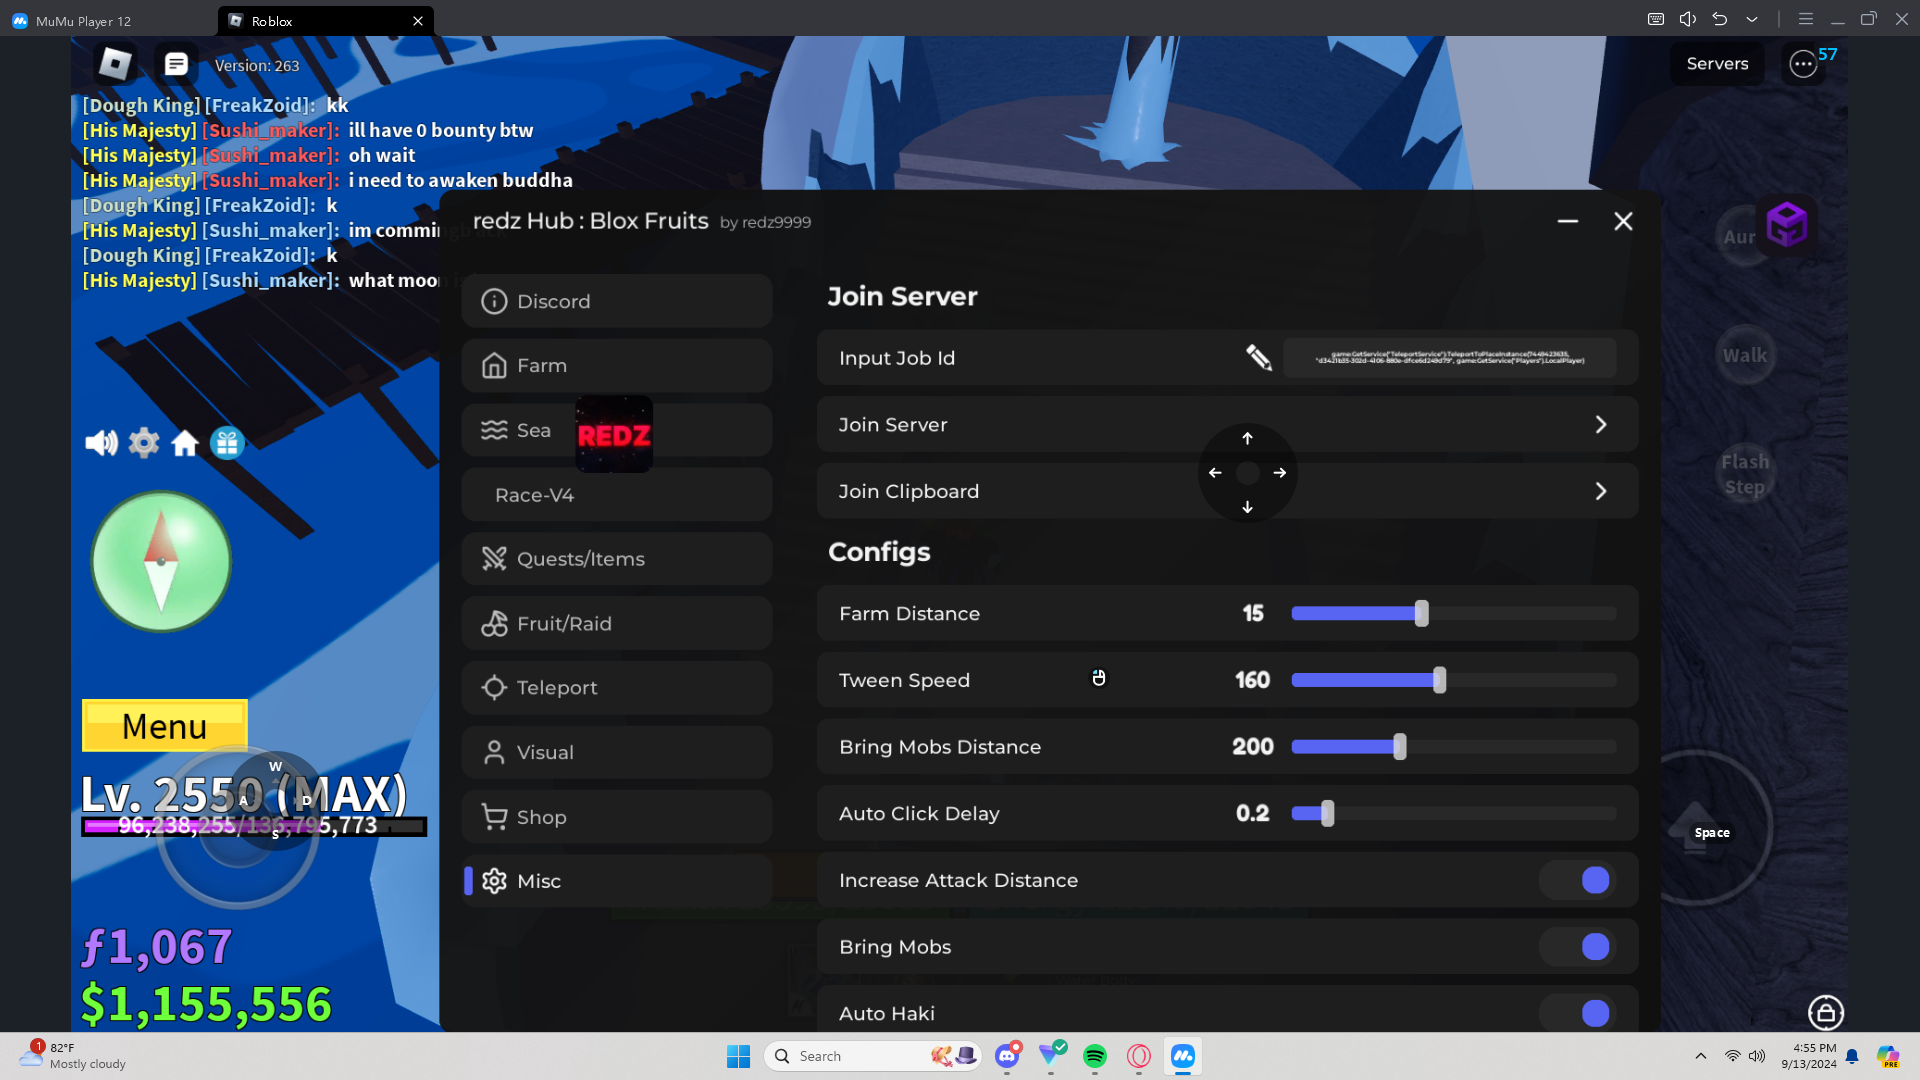1920x1080 pixels.
Task: Toggle the Auto Haki switch
Action: click(x=1578, y=1013)
